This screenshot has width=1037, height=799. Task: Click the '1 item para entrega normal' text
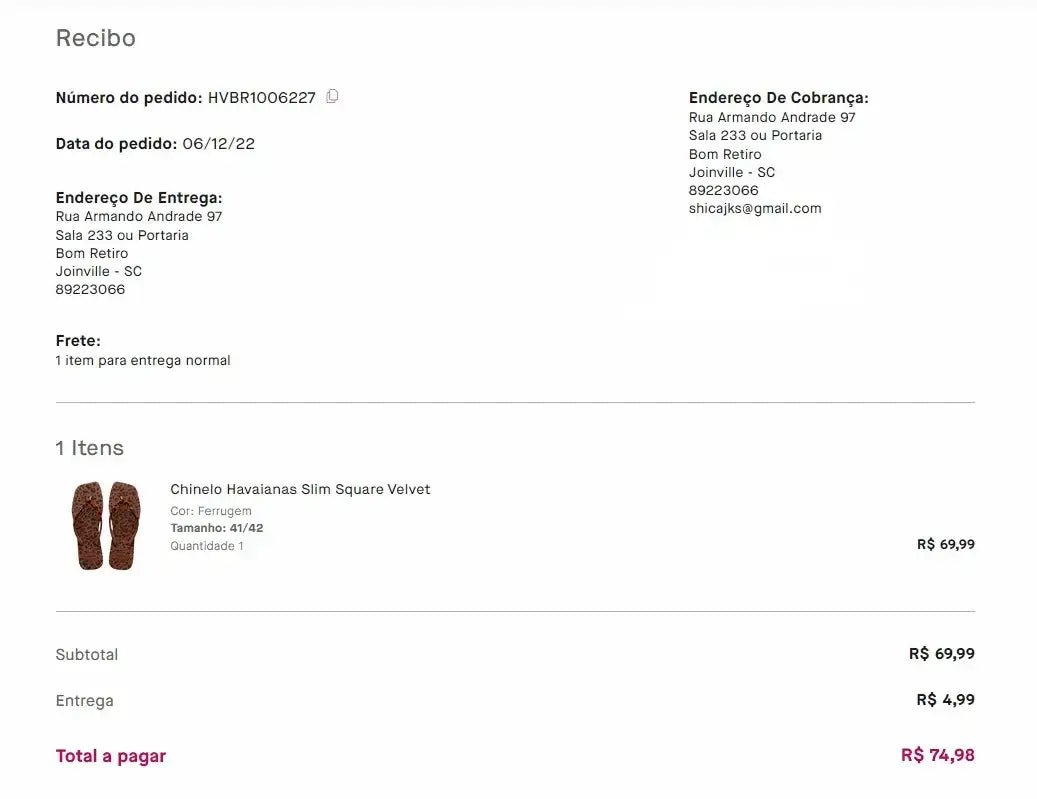coord(143,360)
